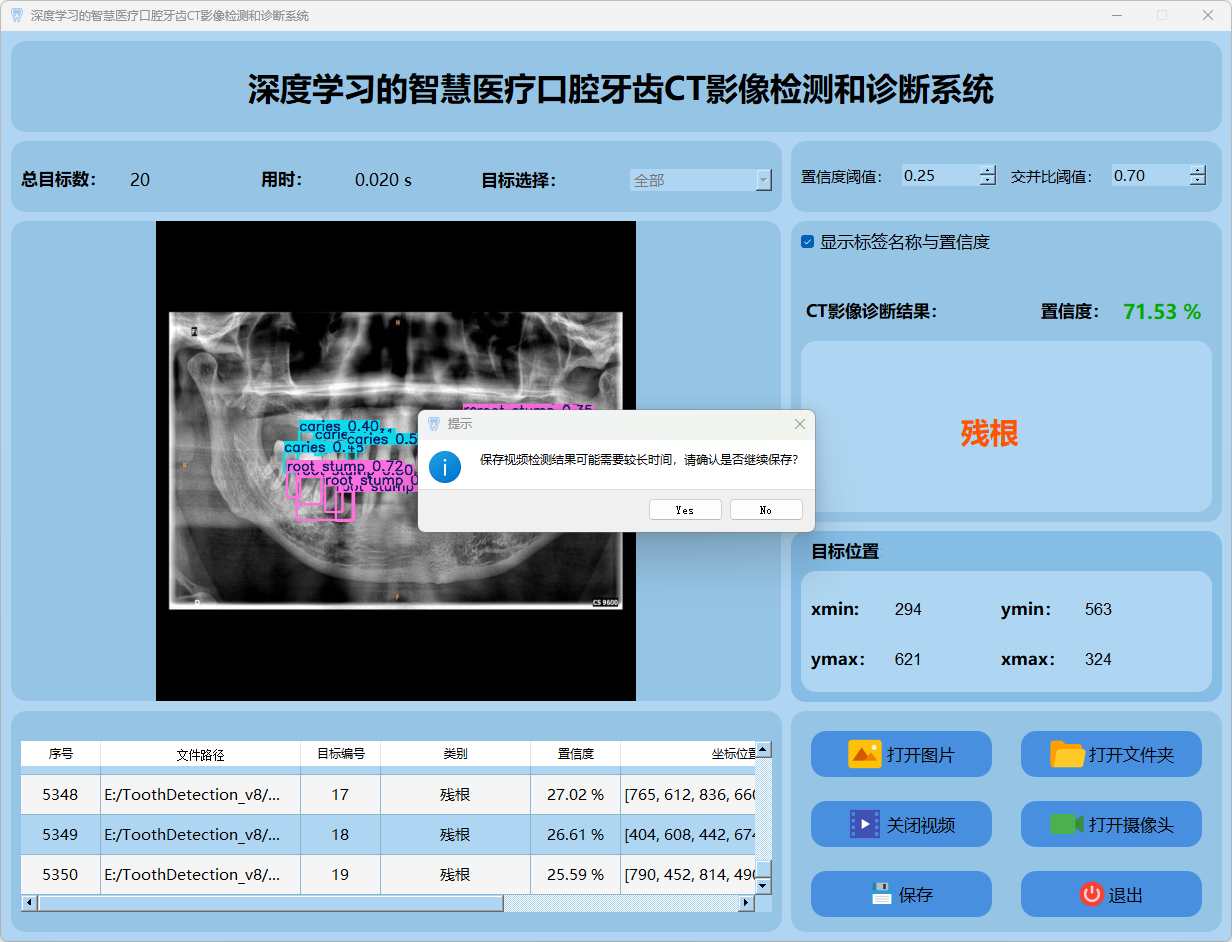Screen dimensions: 1232x942
Task: Toggle 显示标签名称与置信度 checkbox
Action: pos(808,242)
